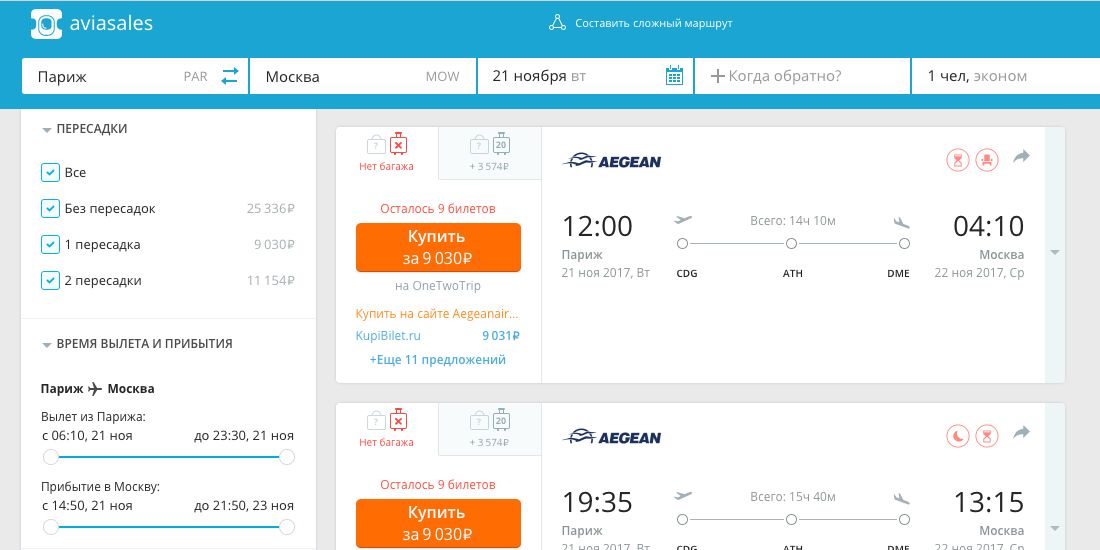Open '+Еще 11 предложений' link
The width and height of the screenshot is (1100, 550).
click(437, 359)
